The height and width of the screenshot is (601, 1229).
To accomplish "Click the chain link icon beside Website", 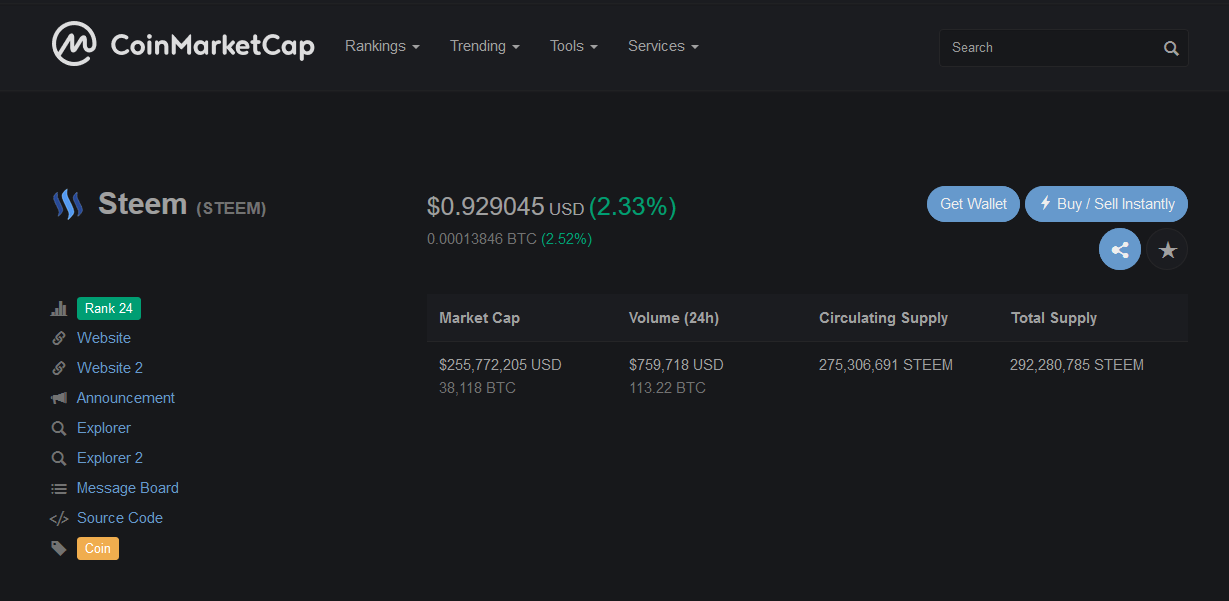I will [59, 338].
